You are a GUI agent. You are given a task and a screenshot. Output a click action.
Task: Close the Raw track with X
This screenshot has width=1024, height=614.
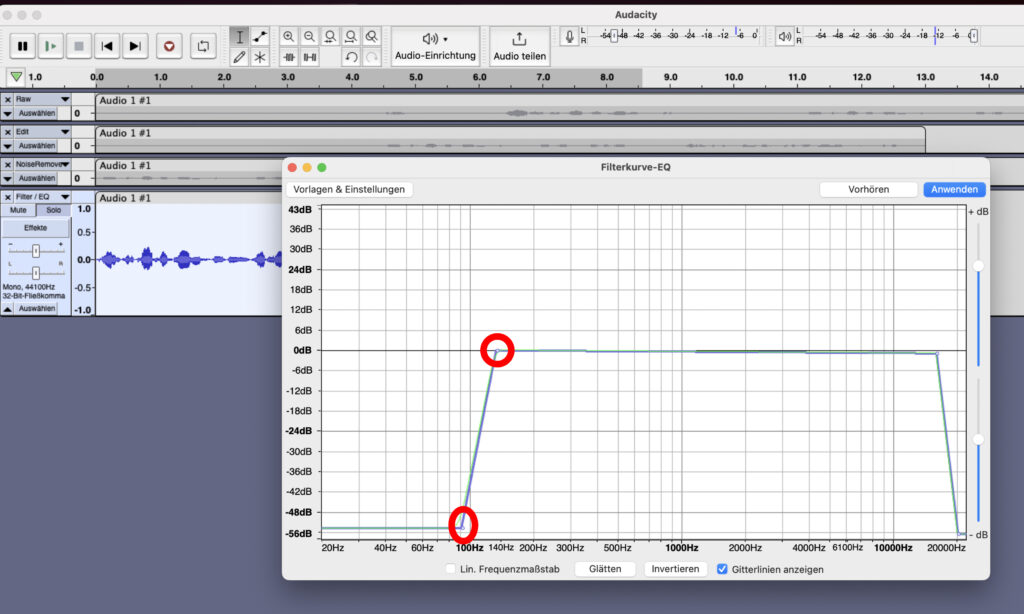tap(7, 99)
